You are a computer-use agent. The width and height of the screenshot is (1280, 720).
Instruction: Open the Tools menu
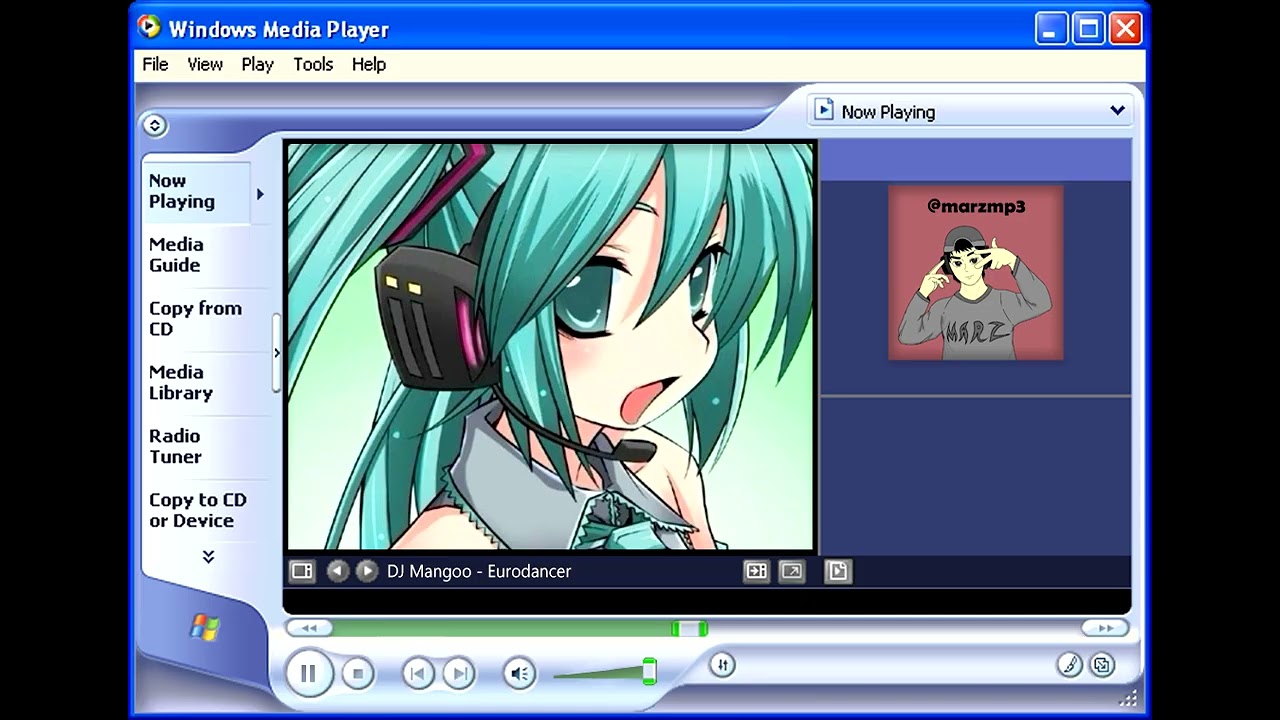pyautogui.click(x=313, y=64)
